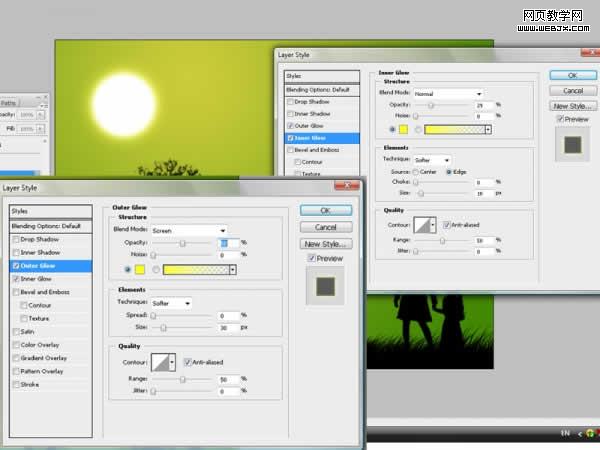This screenshot has width=600, height=450.
Task: Click Choke value field in Inner Glow
Action: coord(484,183)
